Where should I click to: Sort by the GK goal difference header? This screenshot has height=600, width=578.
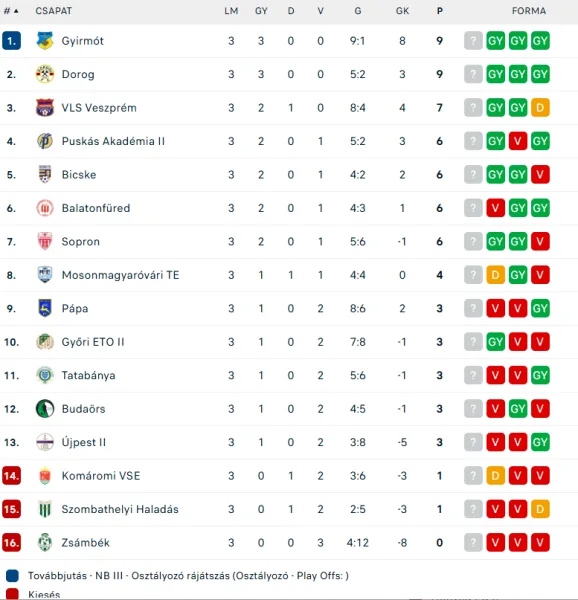(402, 11)
